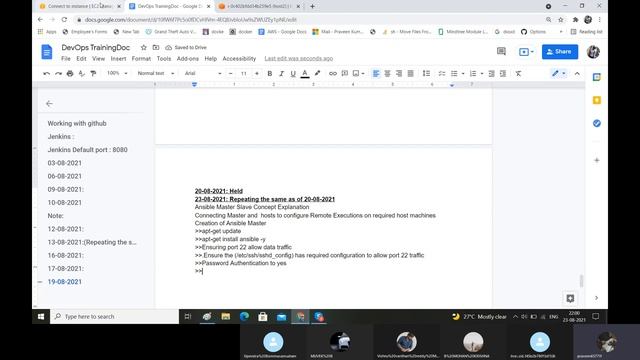Click the Windows Start button

pos(41,317)
